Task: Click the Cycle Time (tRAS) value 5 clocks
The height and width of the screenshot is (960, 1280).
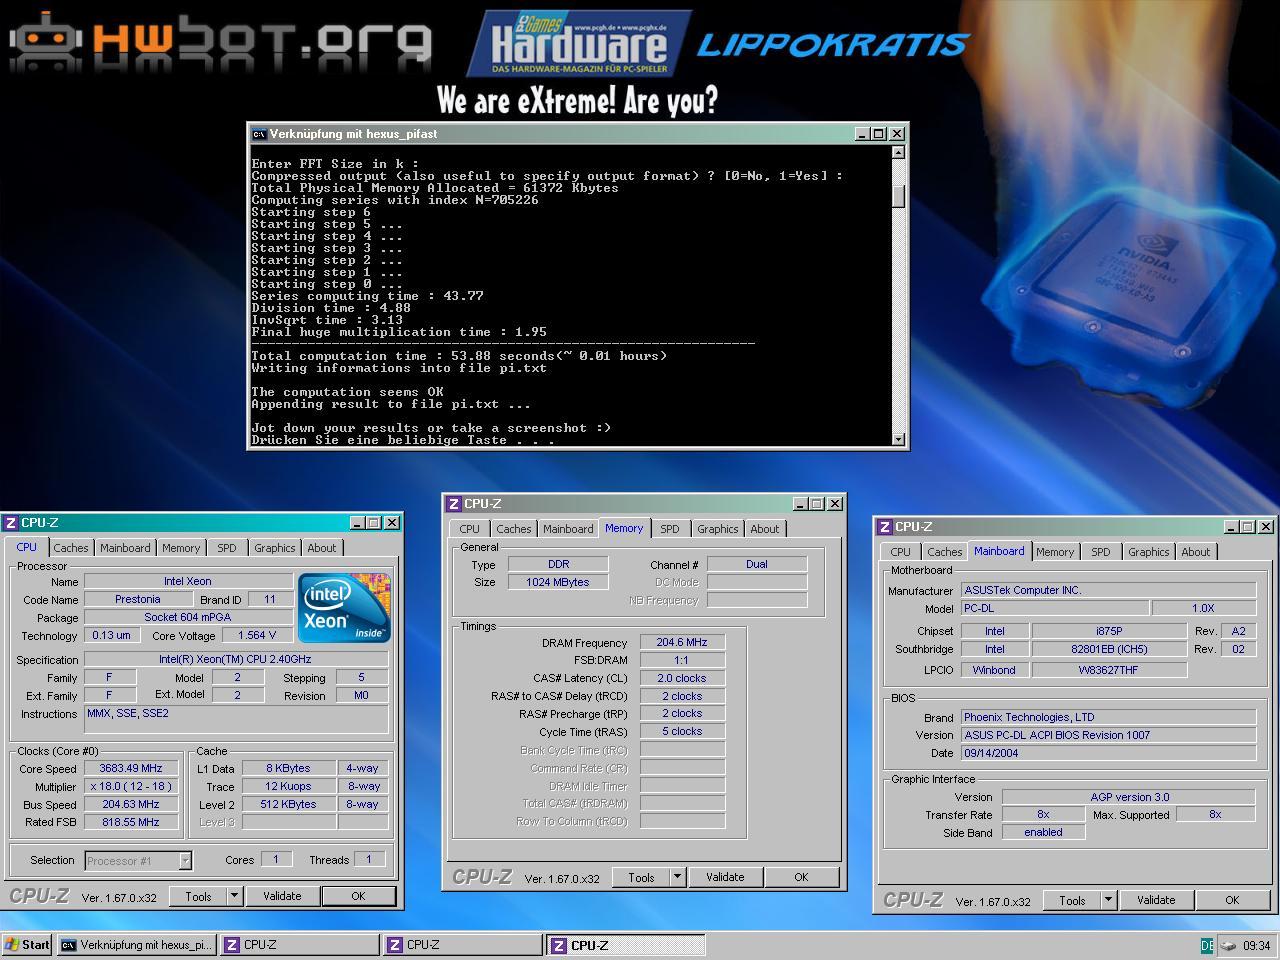Action: pos(682,732)
